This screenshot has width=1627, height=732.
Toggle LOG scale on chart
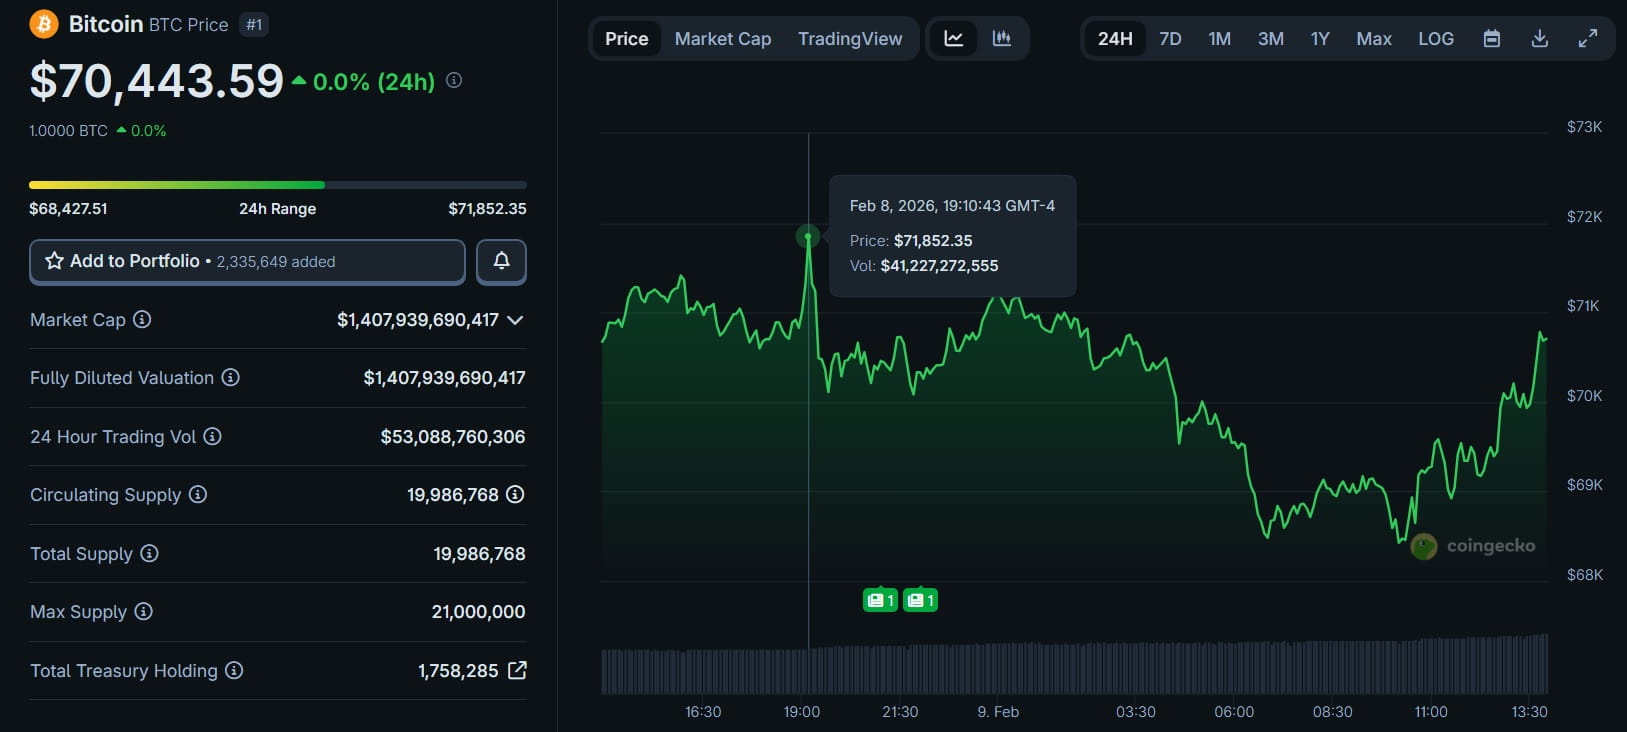[1436, 39]
